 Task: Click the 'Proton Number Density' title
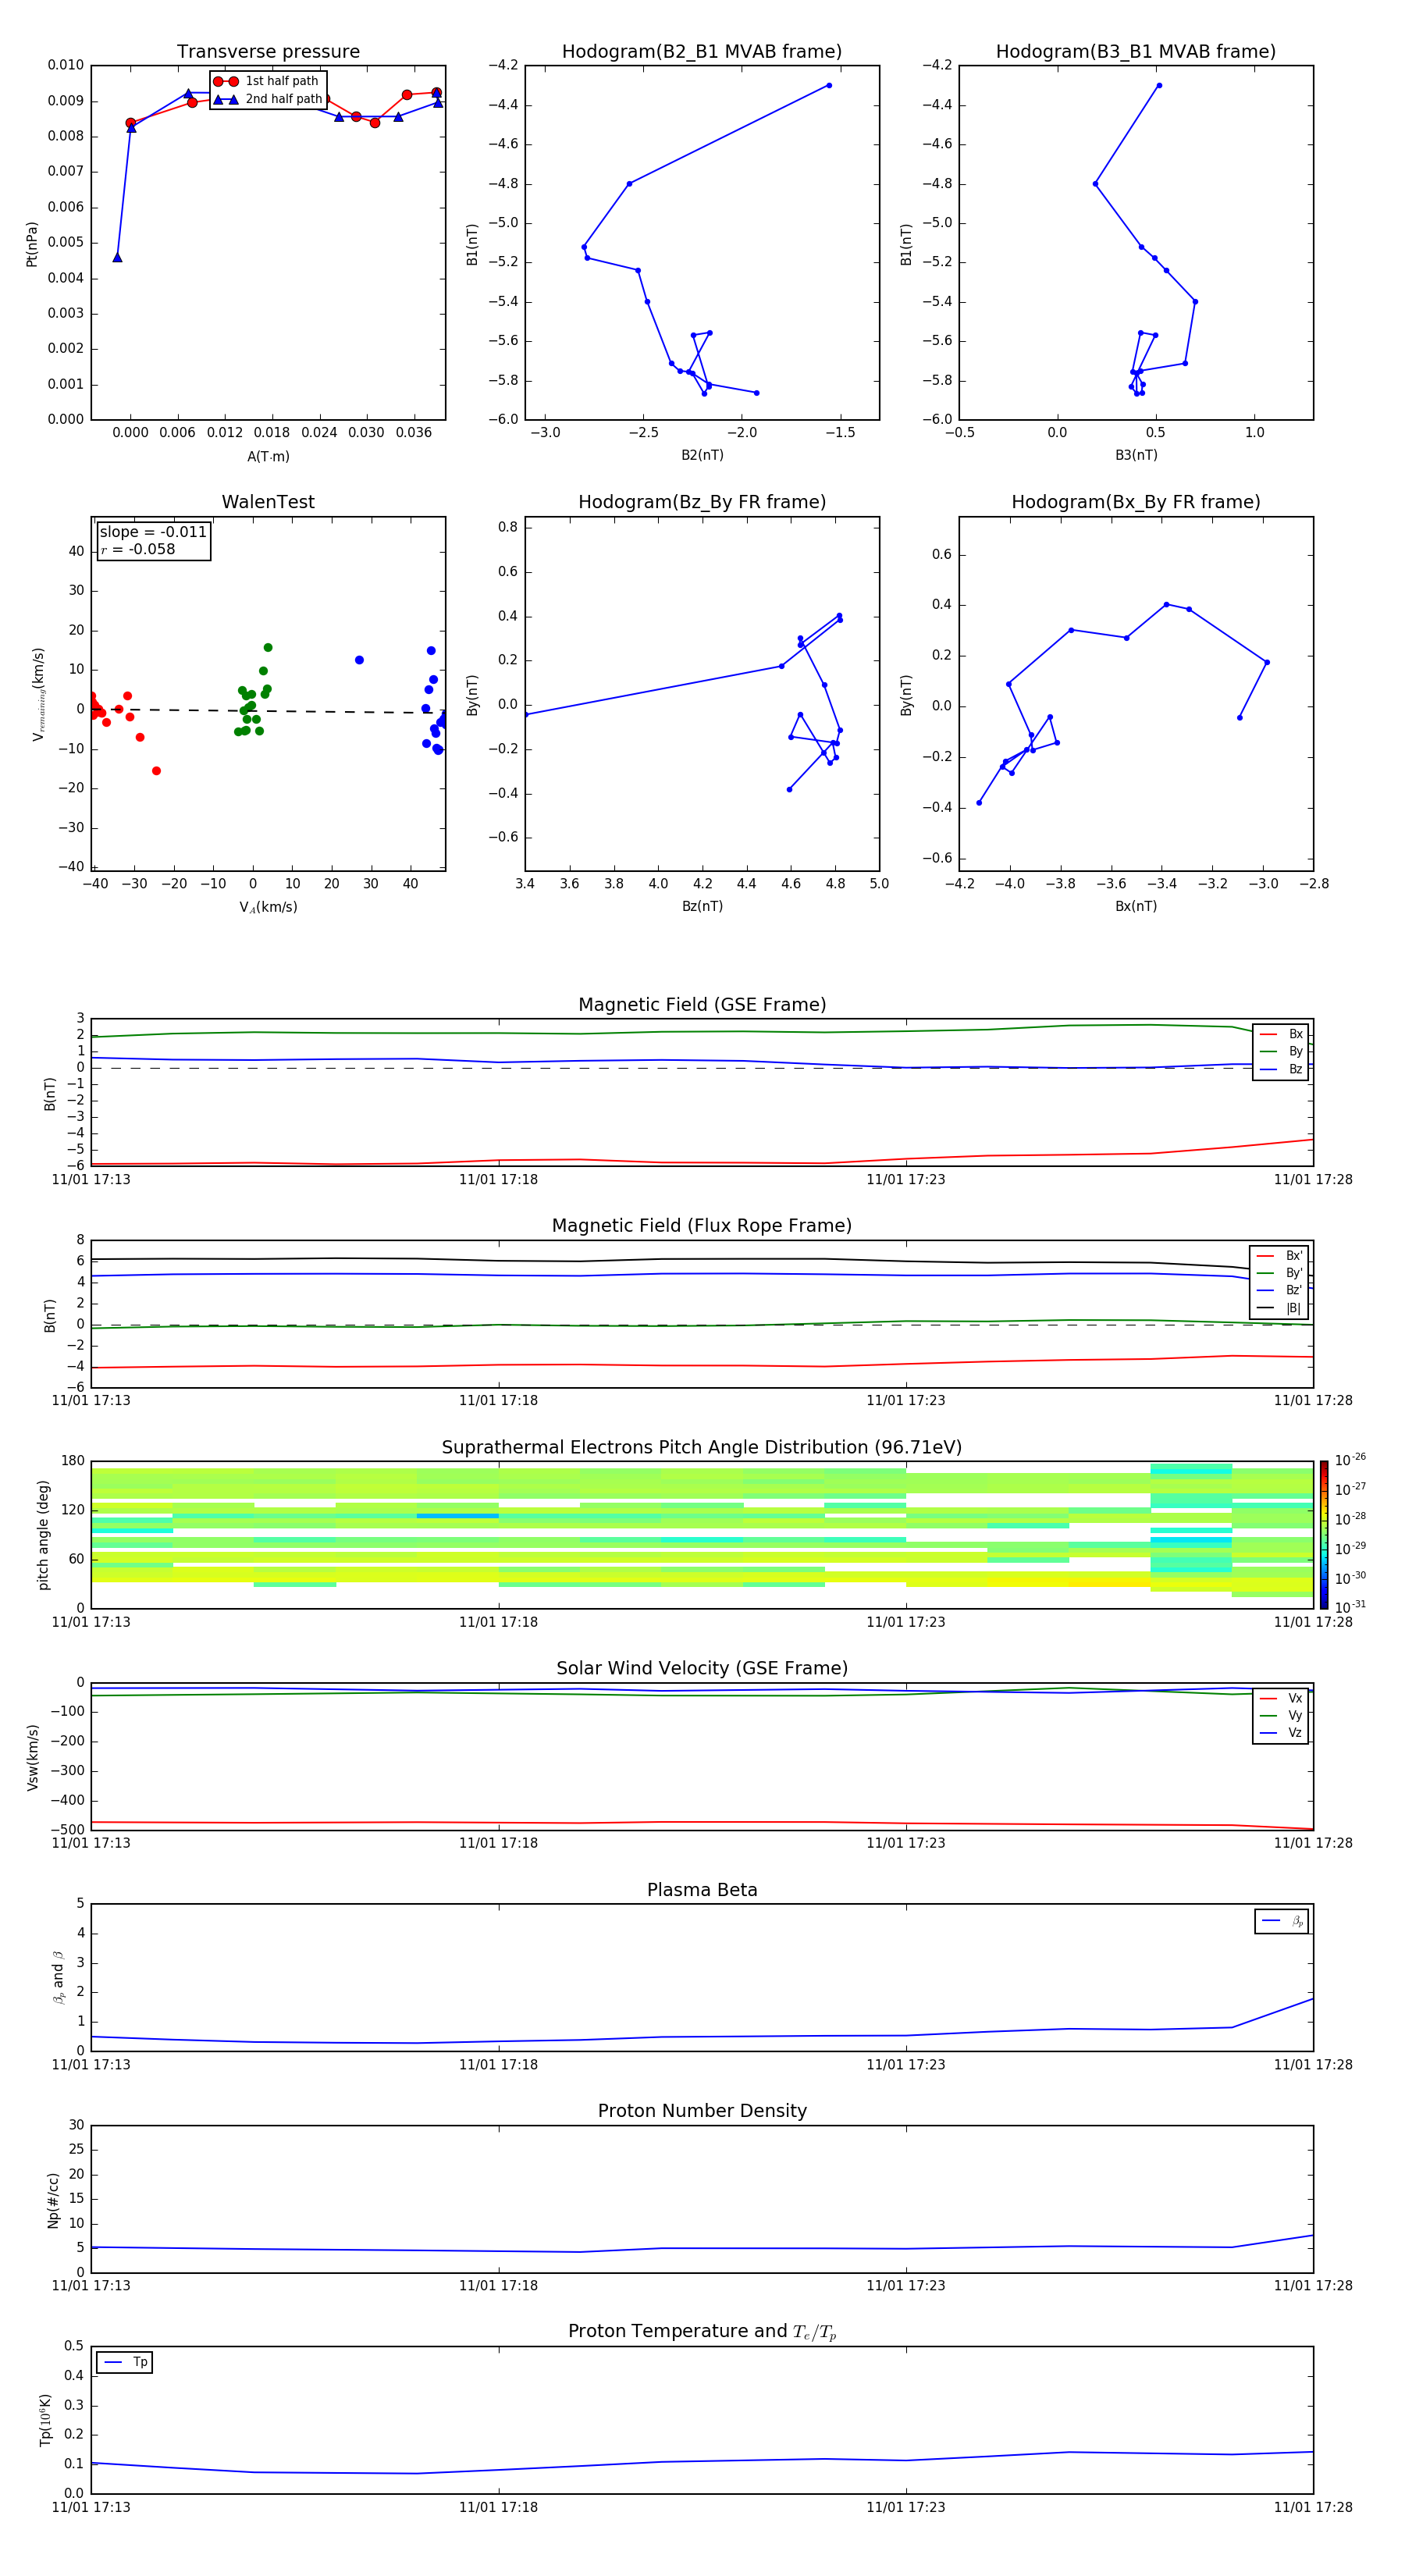pyautogui.click(x=702, y=2111)
